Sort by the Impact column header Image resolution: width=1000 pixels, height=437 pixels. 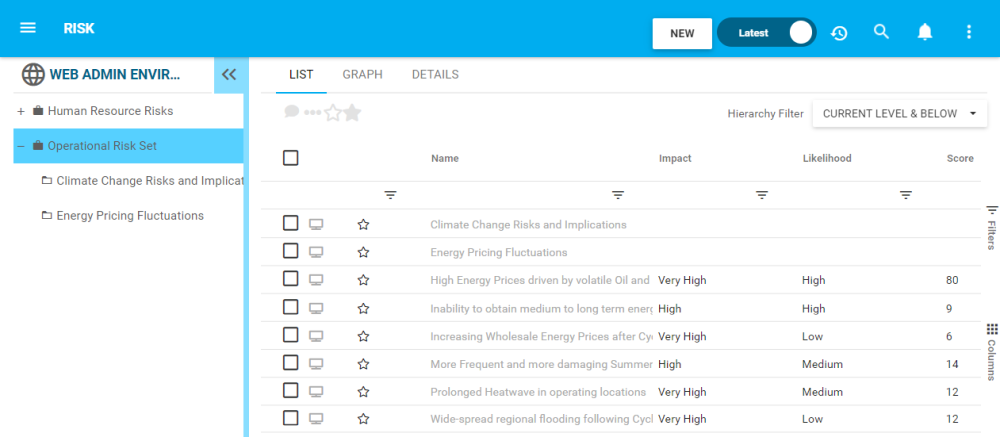[x=675, y=158]
